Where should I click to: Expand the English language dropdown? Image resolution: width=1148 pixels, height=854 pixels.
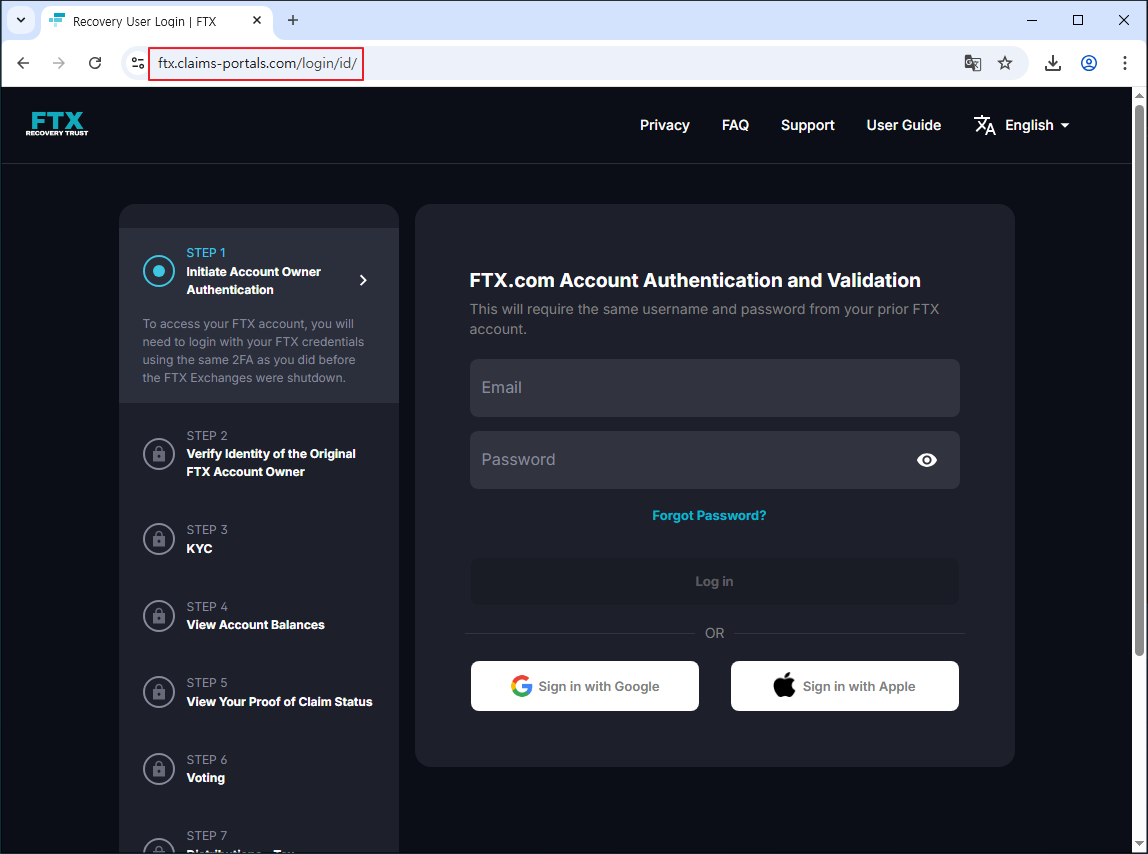(x=1037, y=125)
